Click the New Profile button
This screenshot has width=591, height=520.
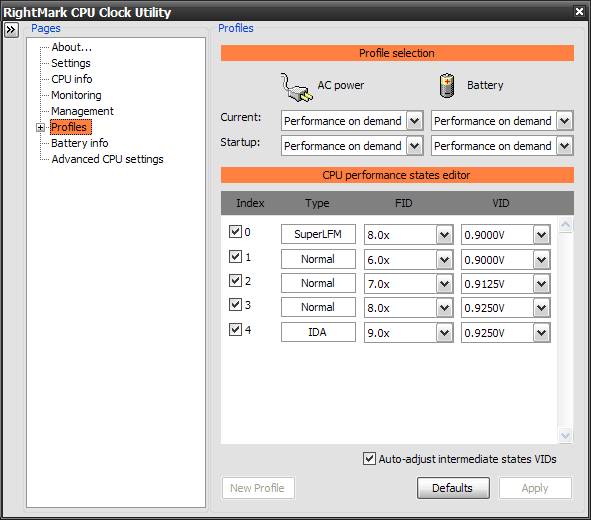258,488
